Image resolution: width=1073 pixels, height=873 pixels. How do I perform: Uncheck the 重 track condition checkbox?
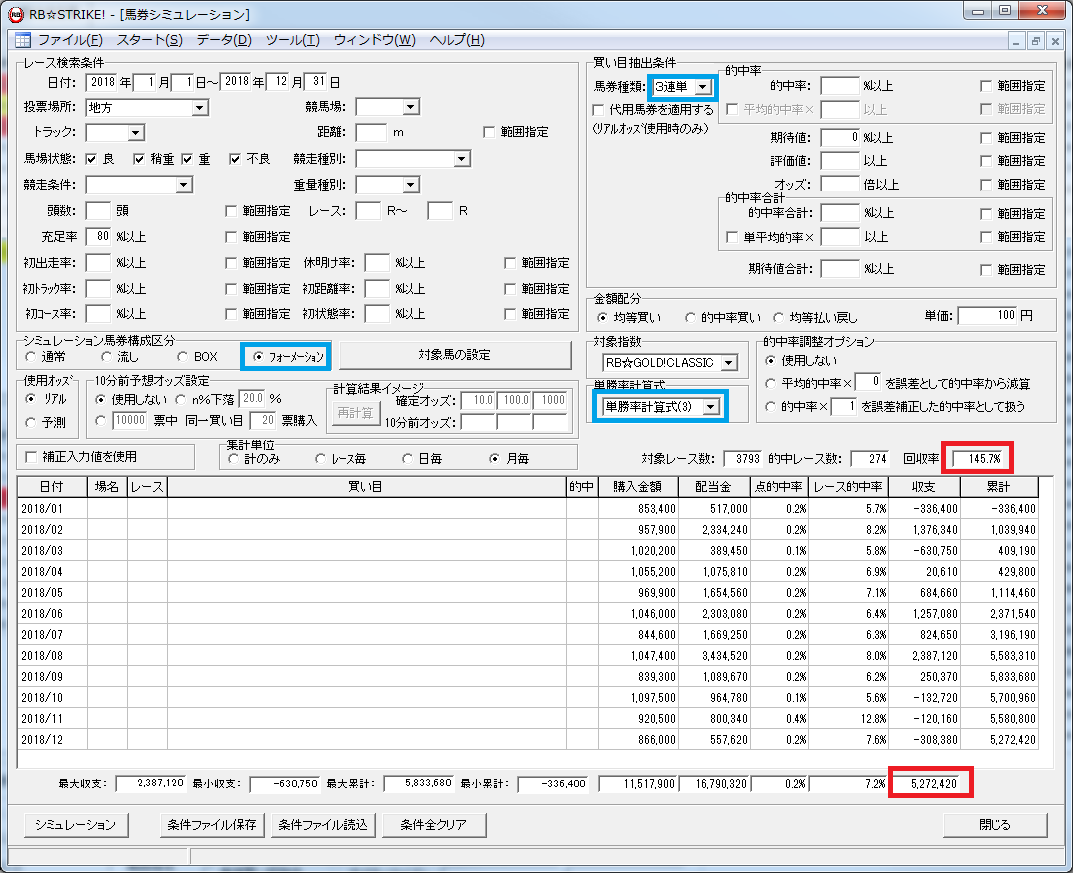click(x=188, y=159)
